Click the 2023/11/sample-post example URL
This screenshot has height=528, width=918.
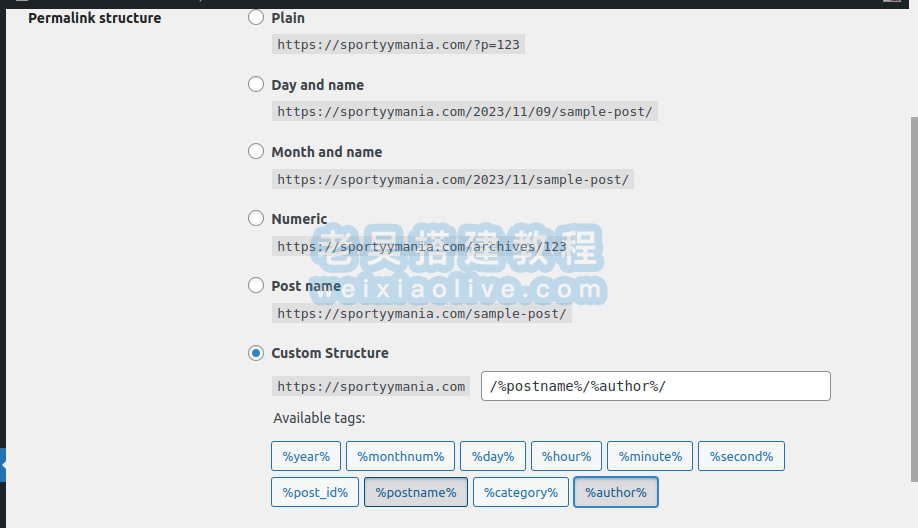point(453,179)
